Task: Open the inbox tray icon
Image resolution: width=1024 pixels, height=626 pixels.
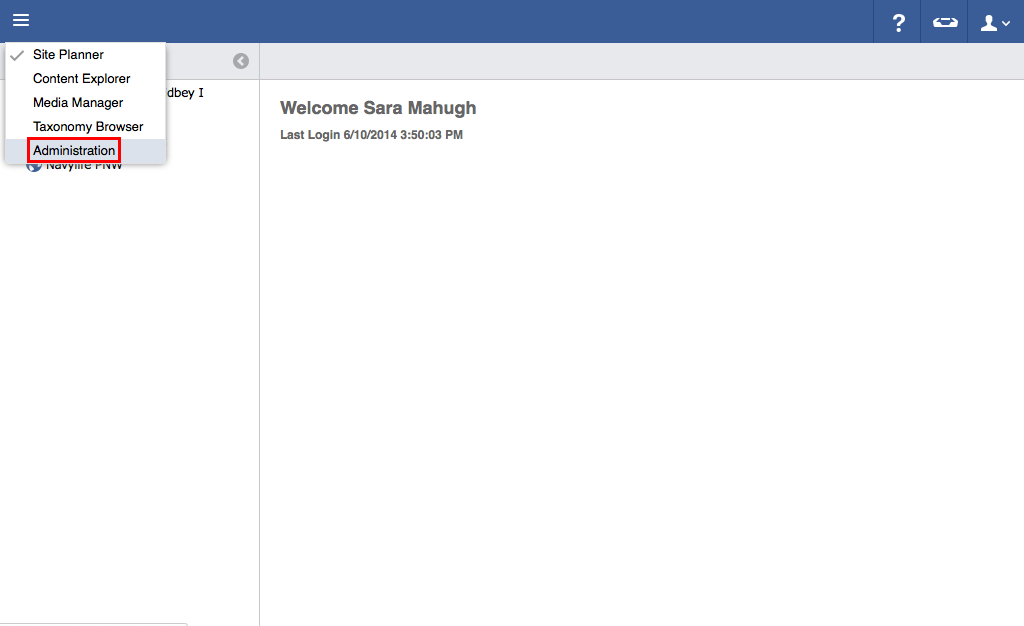Action: 945,23
